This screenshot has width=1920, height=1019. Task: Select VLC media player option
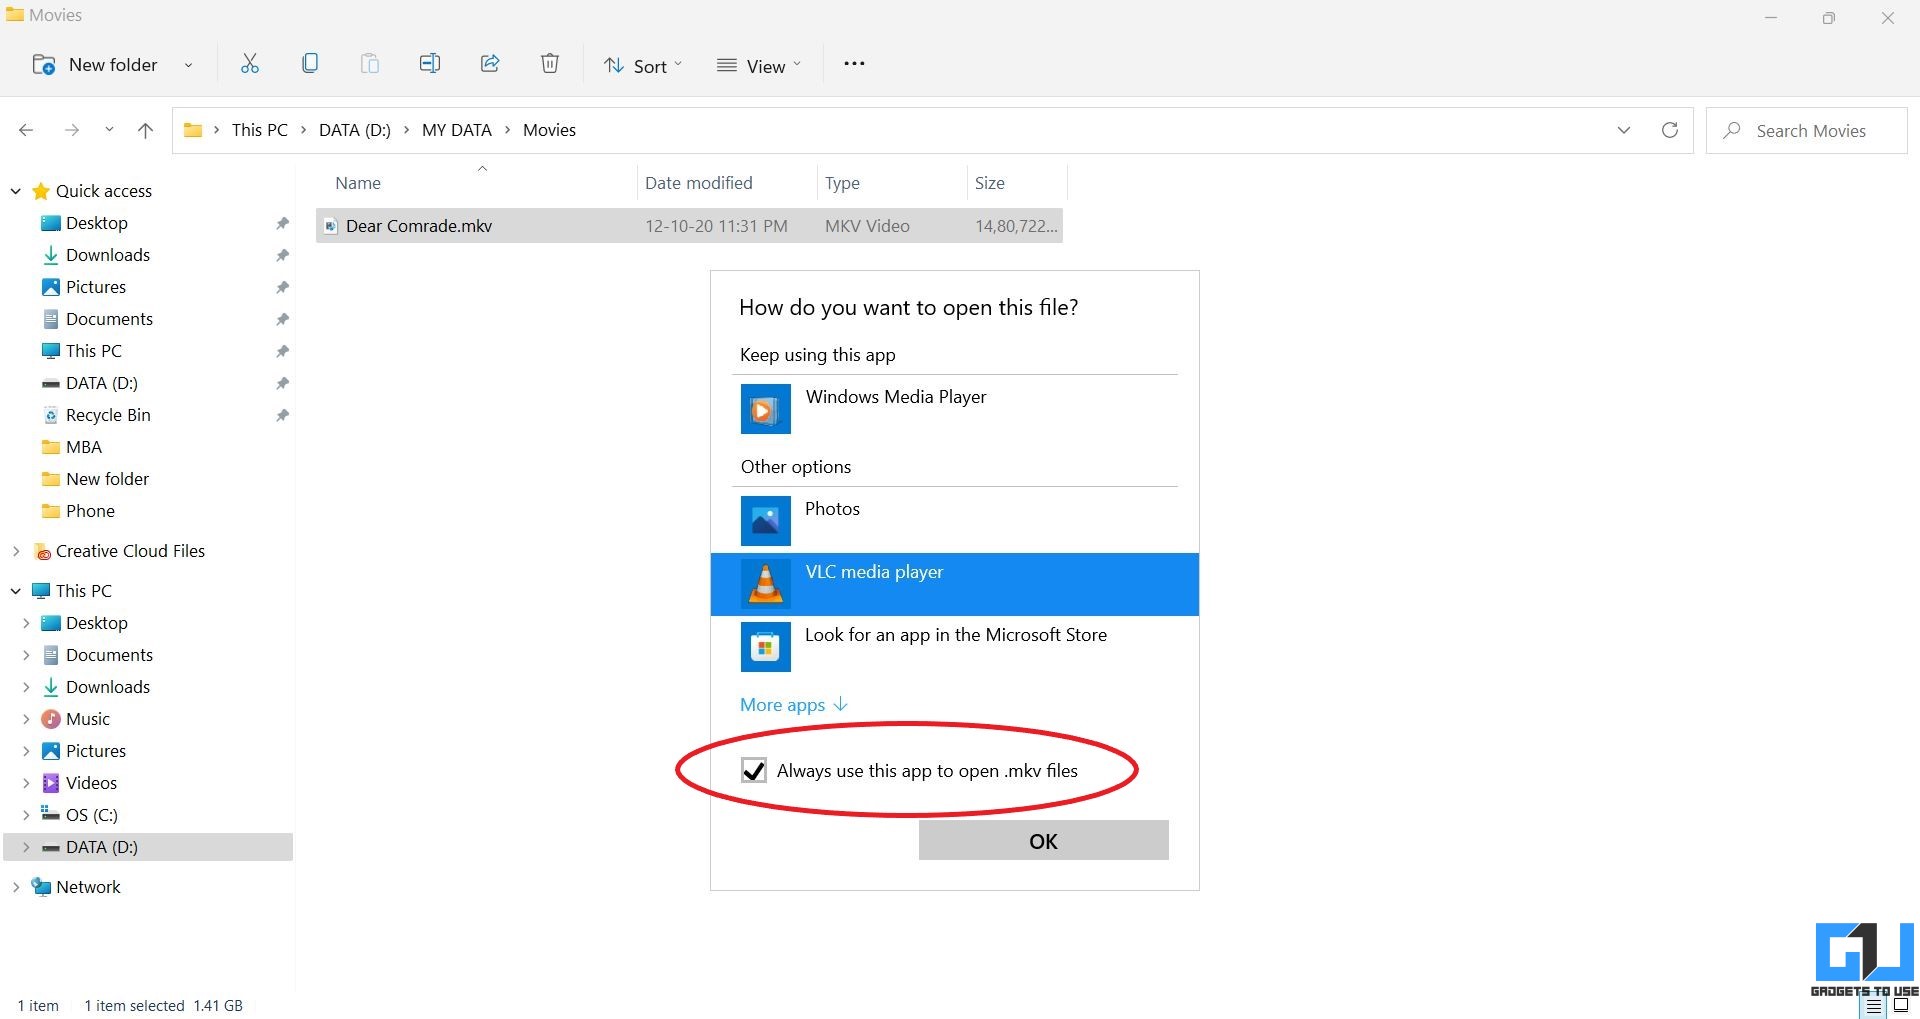[955, 584]
